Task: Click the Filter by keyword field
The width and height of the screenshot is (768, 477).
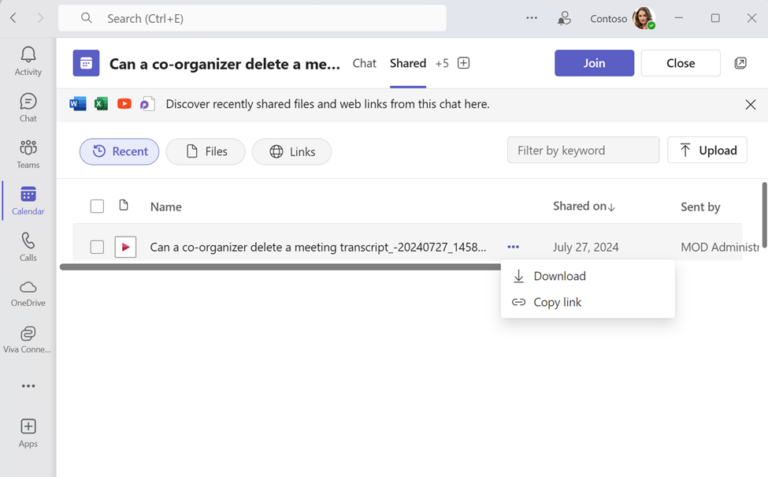Action: 583,150
